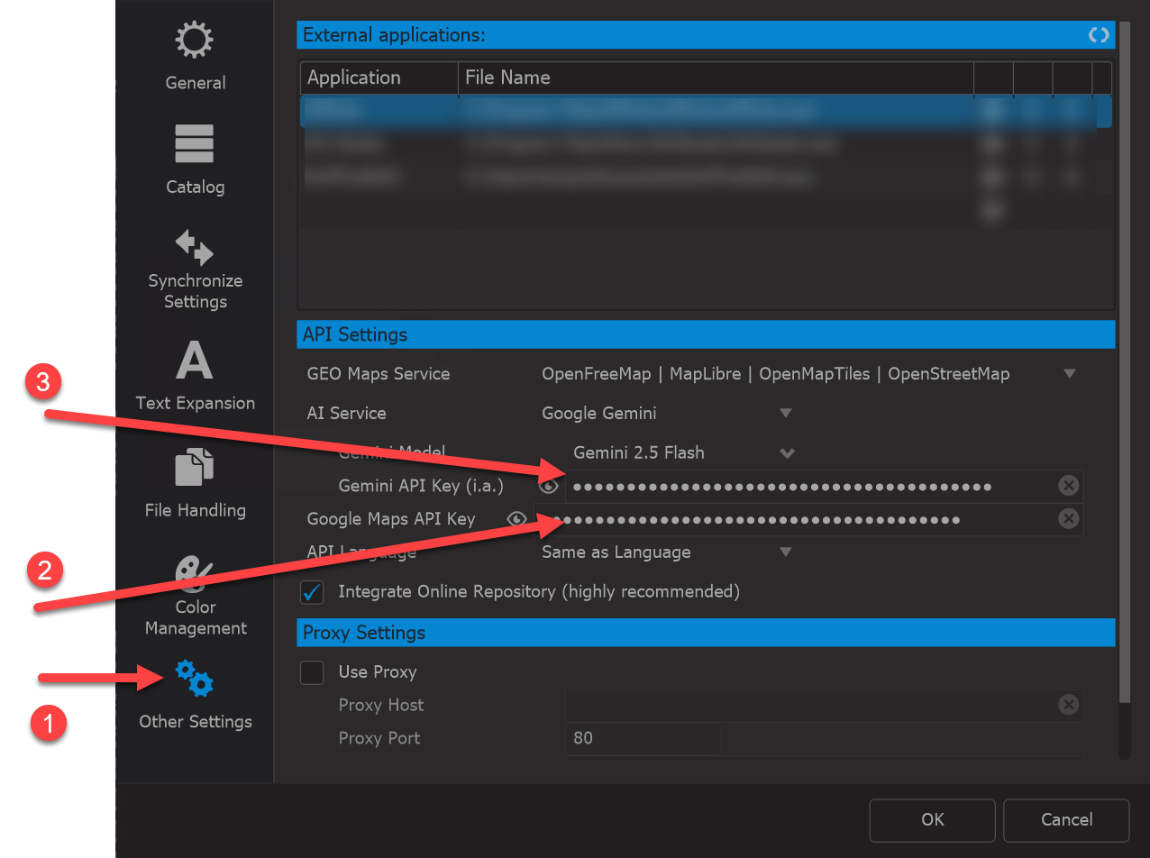This screenshot has height=858, width=1150.
Task: Click the File Name column header
Action: [716, 78]
